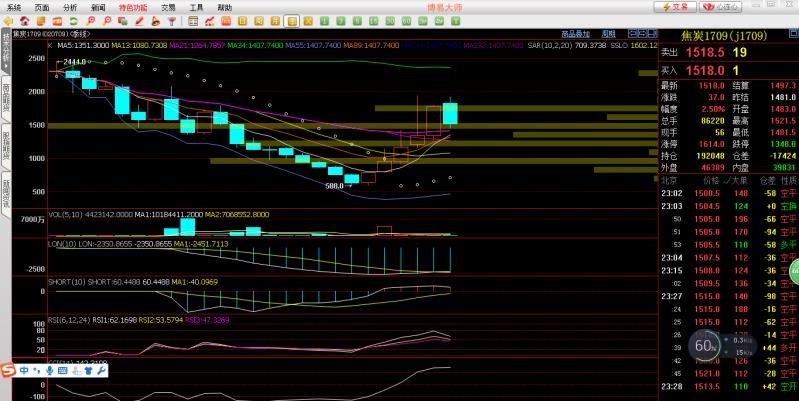Open the 特色功能 menu
Viewport: 799px width, 401px height.
tap(133, 8)
